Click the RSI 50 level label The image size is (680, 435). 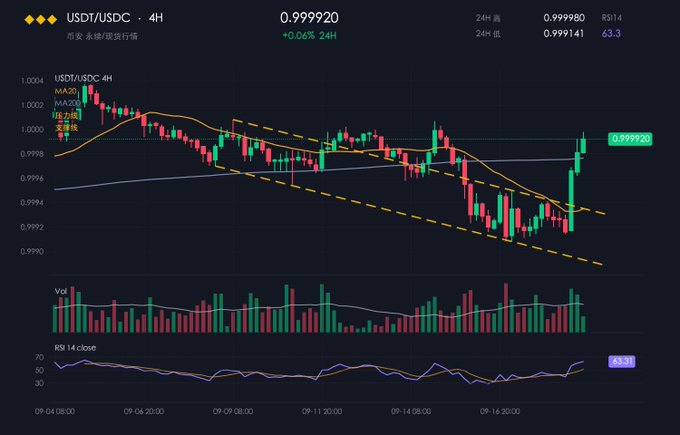click(x=39, y=370)
